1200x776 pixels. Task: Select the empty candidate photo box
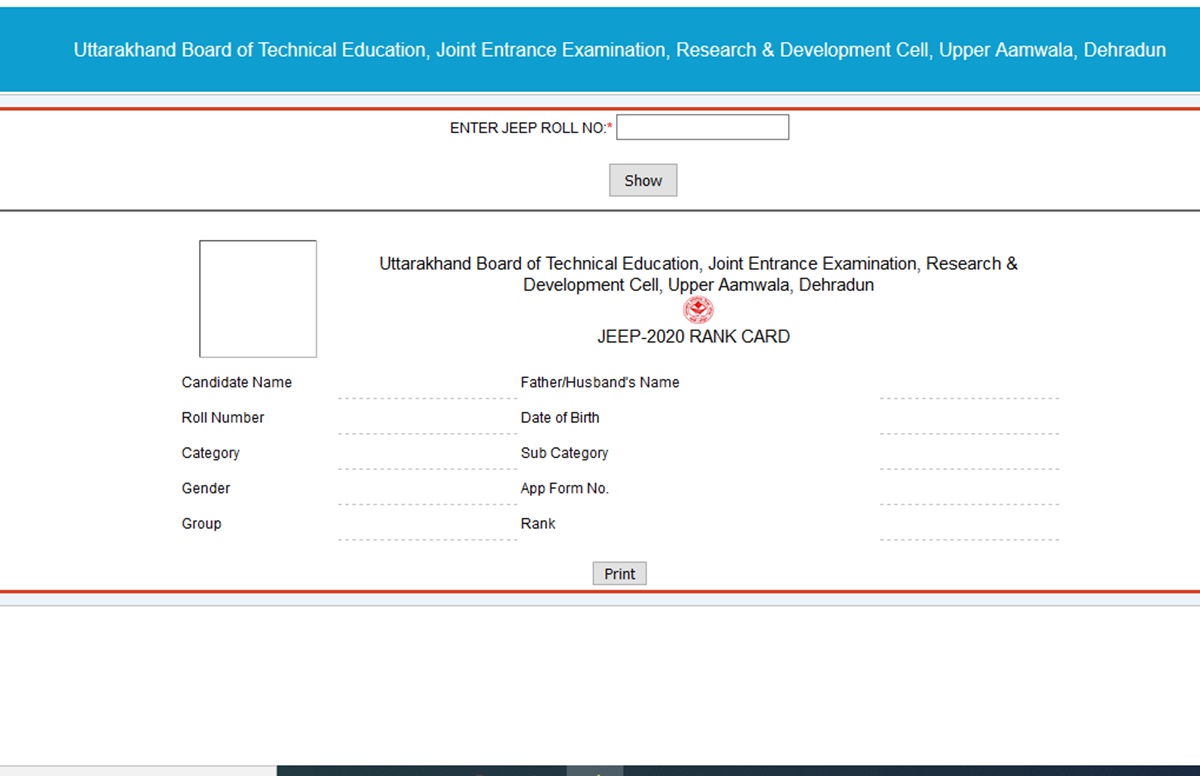(258, 299)
